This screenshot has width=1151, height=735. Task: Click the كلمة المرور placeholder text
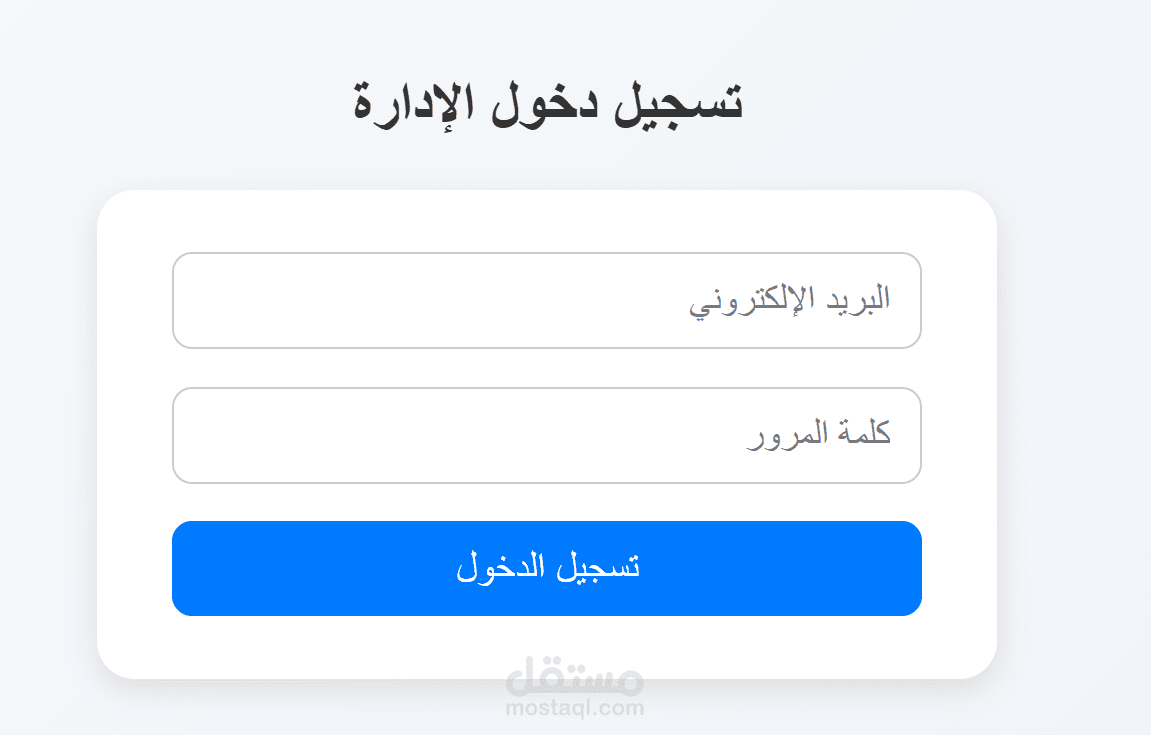coord(819,435)
